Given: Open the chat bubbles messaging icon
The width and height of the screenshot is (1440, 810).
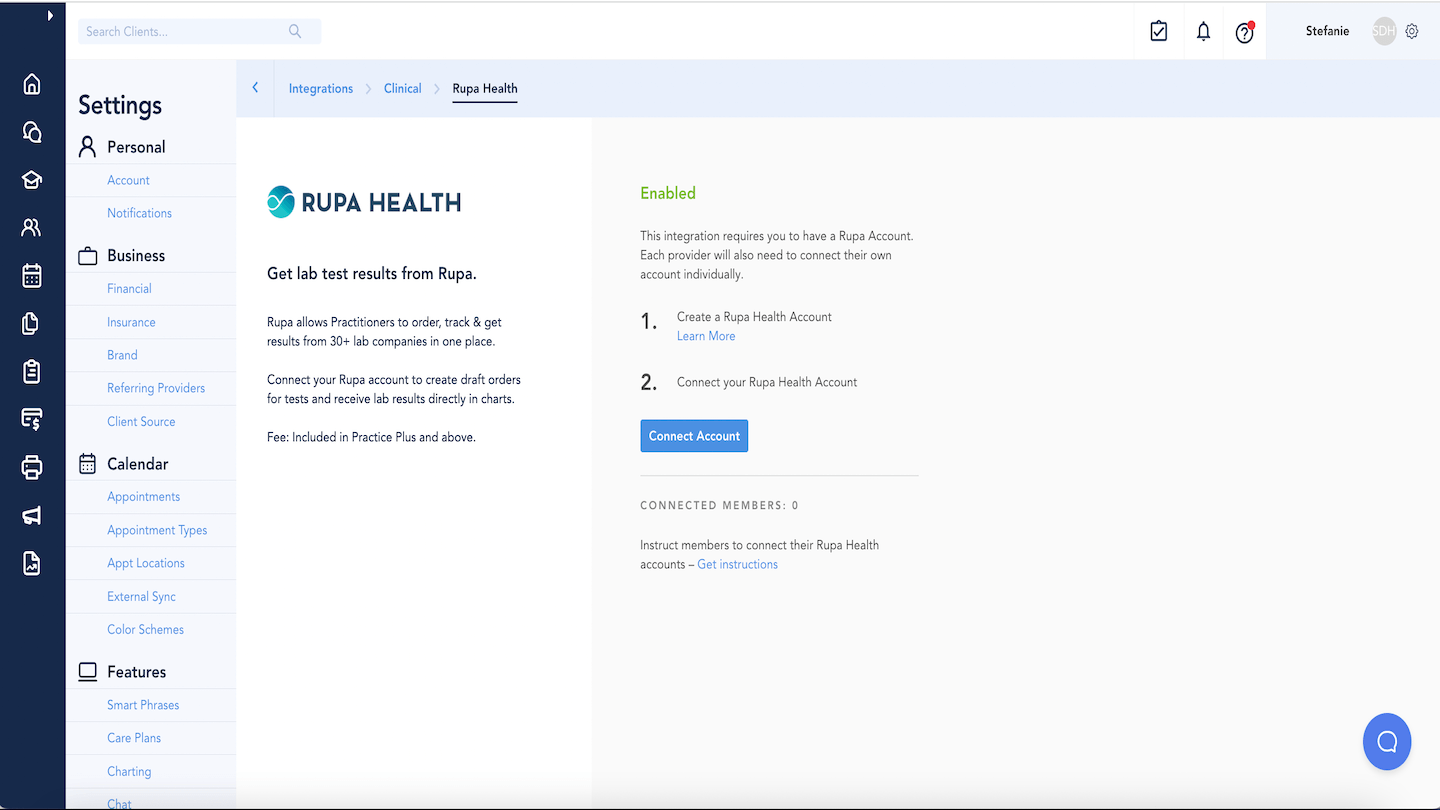Looking at the screenshot, I should (x=32, y=132).
